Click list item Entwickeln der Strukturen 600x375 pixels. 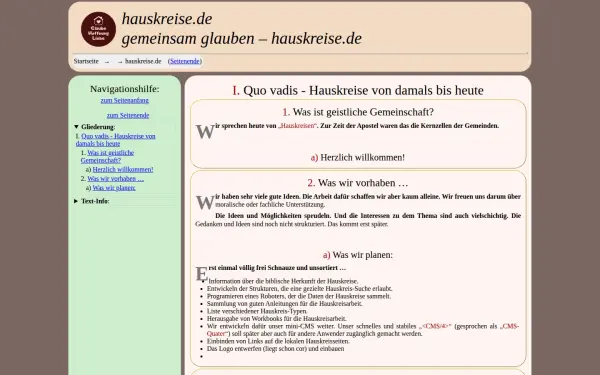point(300,289)
